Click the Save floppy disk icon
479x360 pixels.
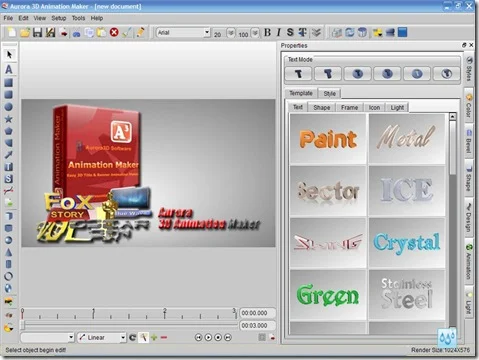point(37,32)
